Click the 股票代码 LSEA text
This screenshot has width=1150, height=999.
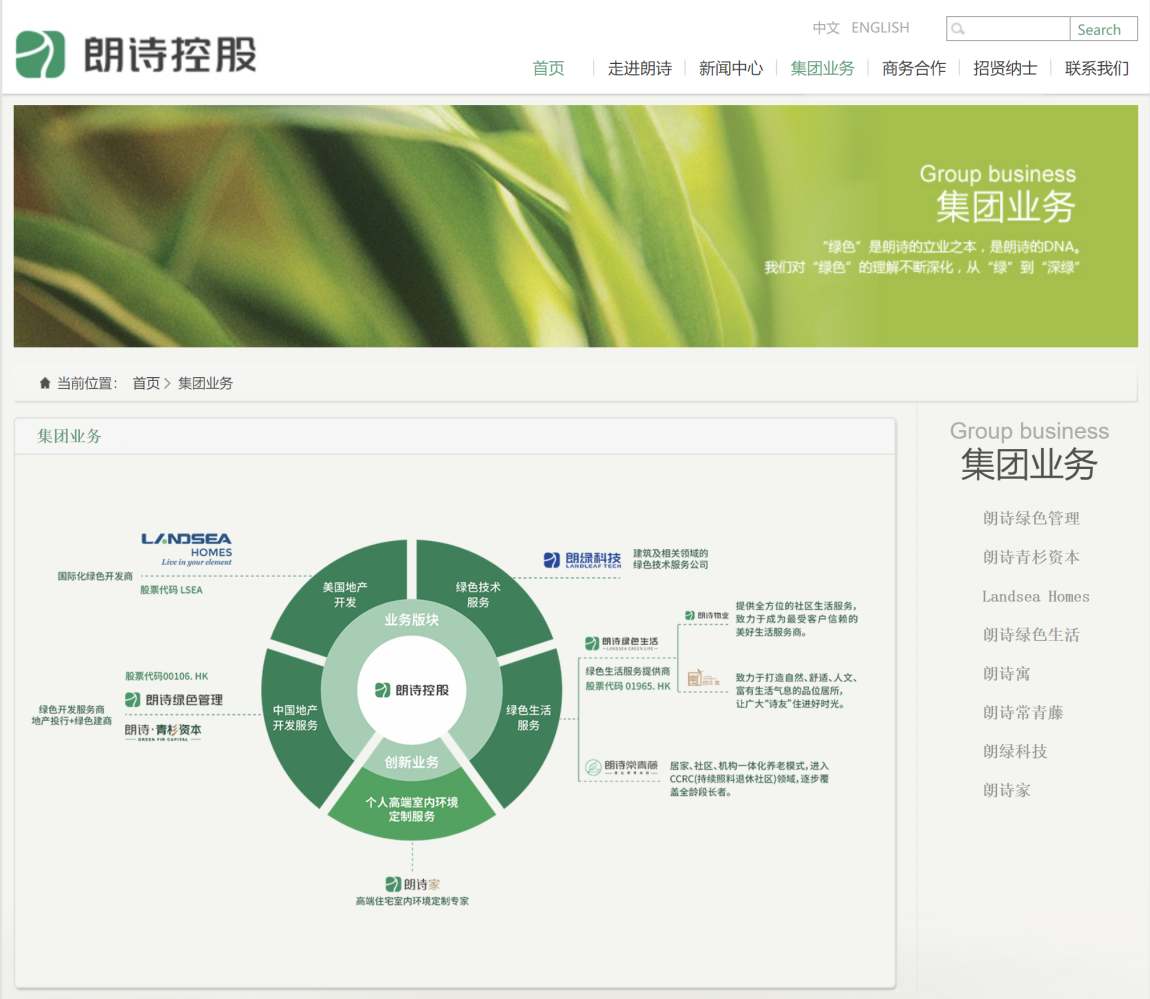tap(171, 590)
